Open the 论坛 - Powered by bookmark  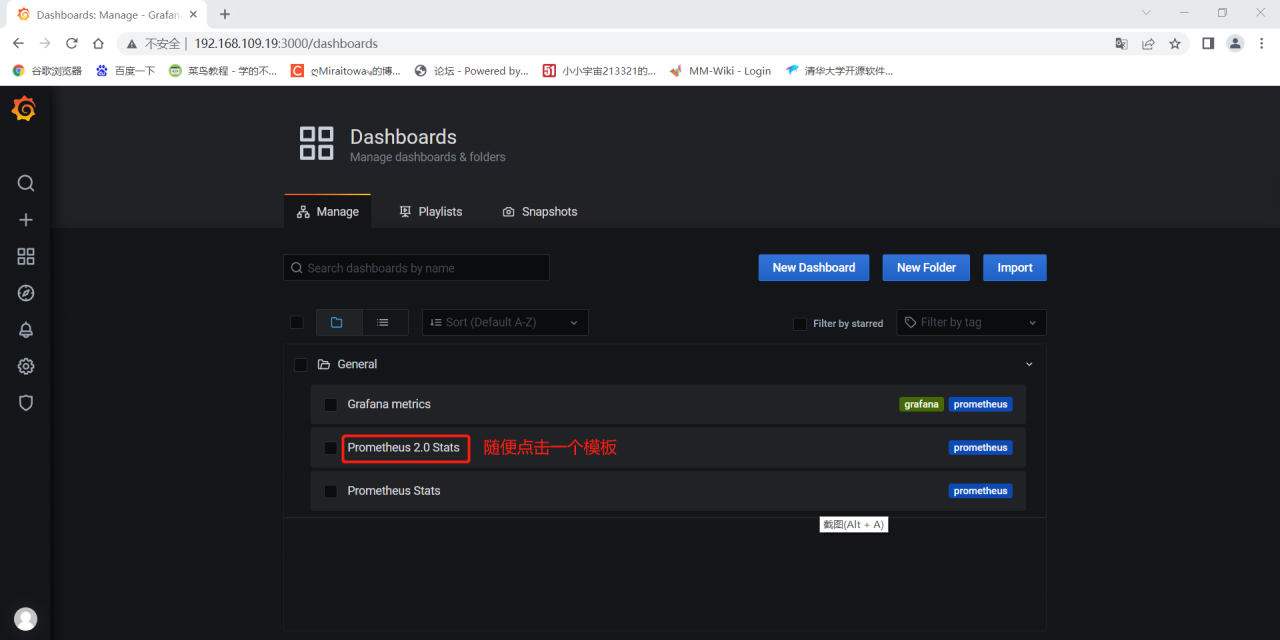point(471,71)
